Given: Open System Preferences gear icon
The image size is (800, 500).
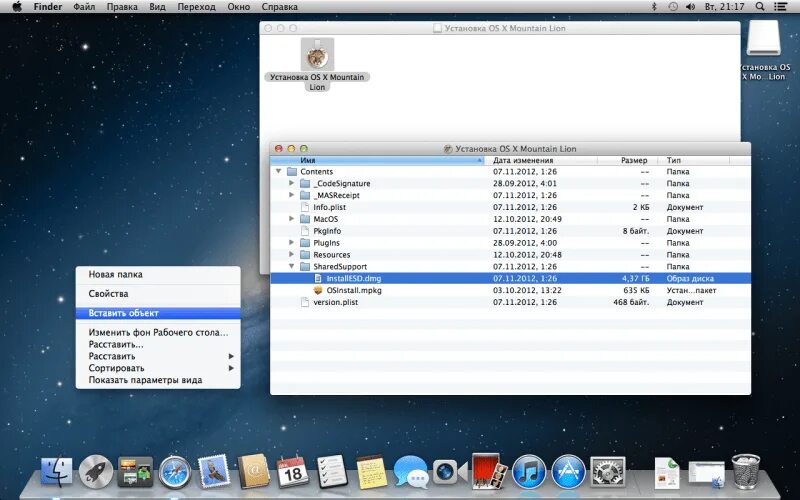Looking at the screenshot, I should point(608,472).
